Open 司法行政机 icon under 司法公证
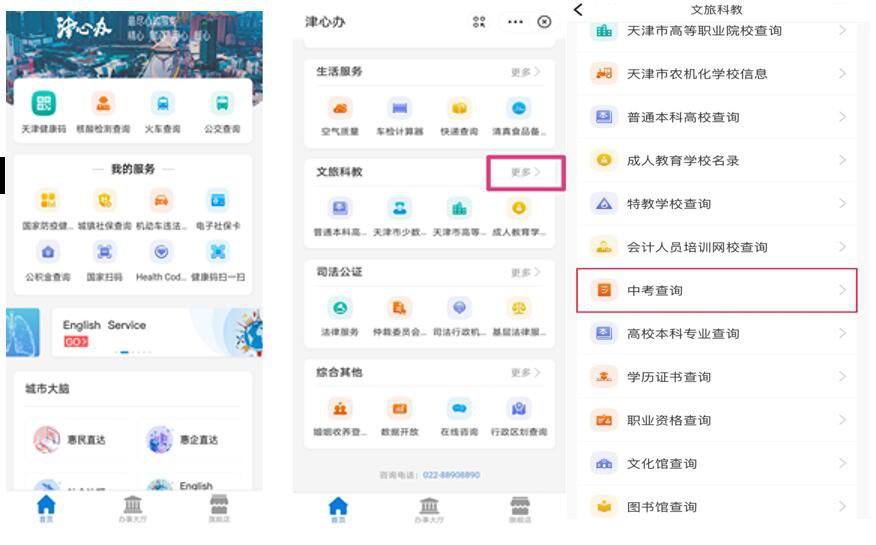The height and width of the screenshot is (545, 876). [459, 308]
